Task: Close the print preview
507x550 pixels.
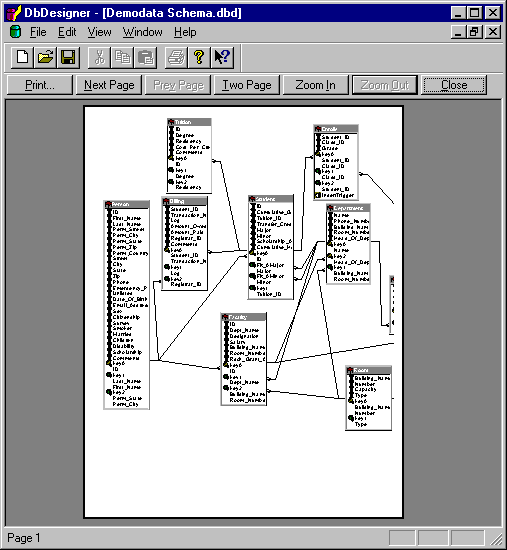Action: [x=454, y=85]
